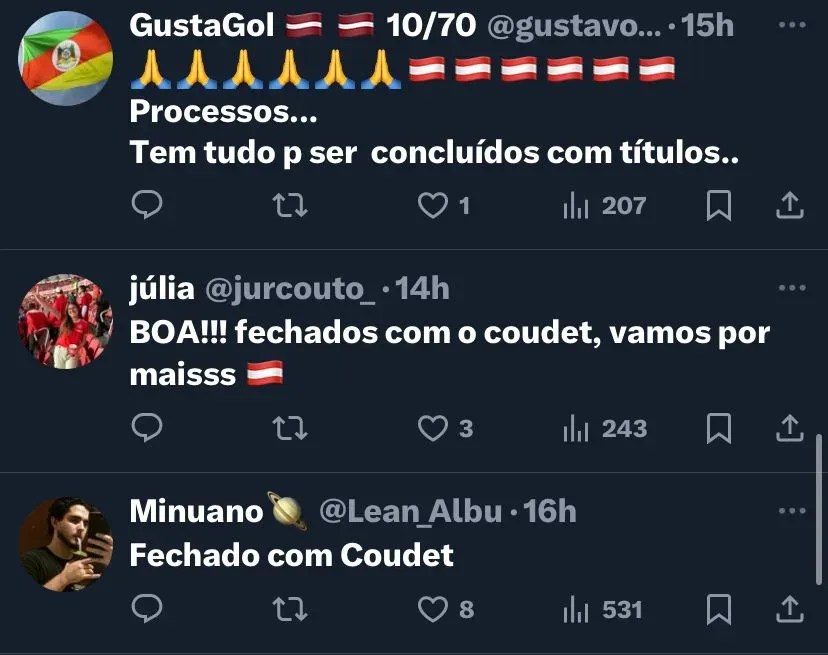Screen dimensions: 828x655
Task: Retweet júlia's coudet tweet
Action: [x=289, y=428]
